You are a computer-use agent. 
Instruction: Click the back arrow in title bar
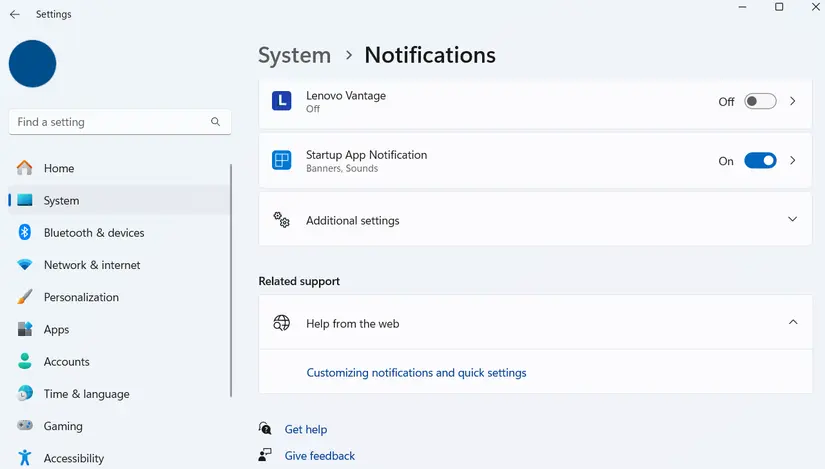pyautogui.click(x=14, y=14)
